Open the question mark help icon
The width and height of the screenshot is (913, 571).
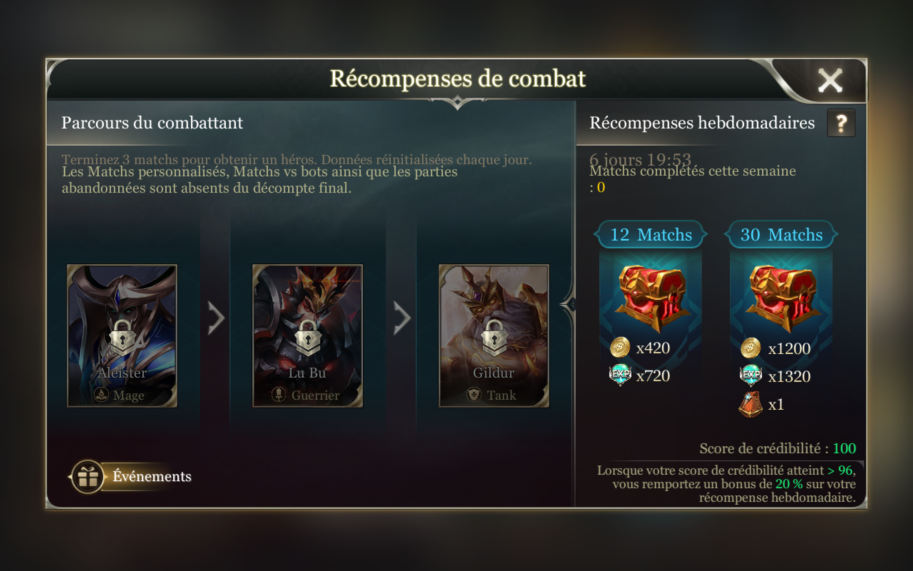pyautogui.click(x=841, y=123)
